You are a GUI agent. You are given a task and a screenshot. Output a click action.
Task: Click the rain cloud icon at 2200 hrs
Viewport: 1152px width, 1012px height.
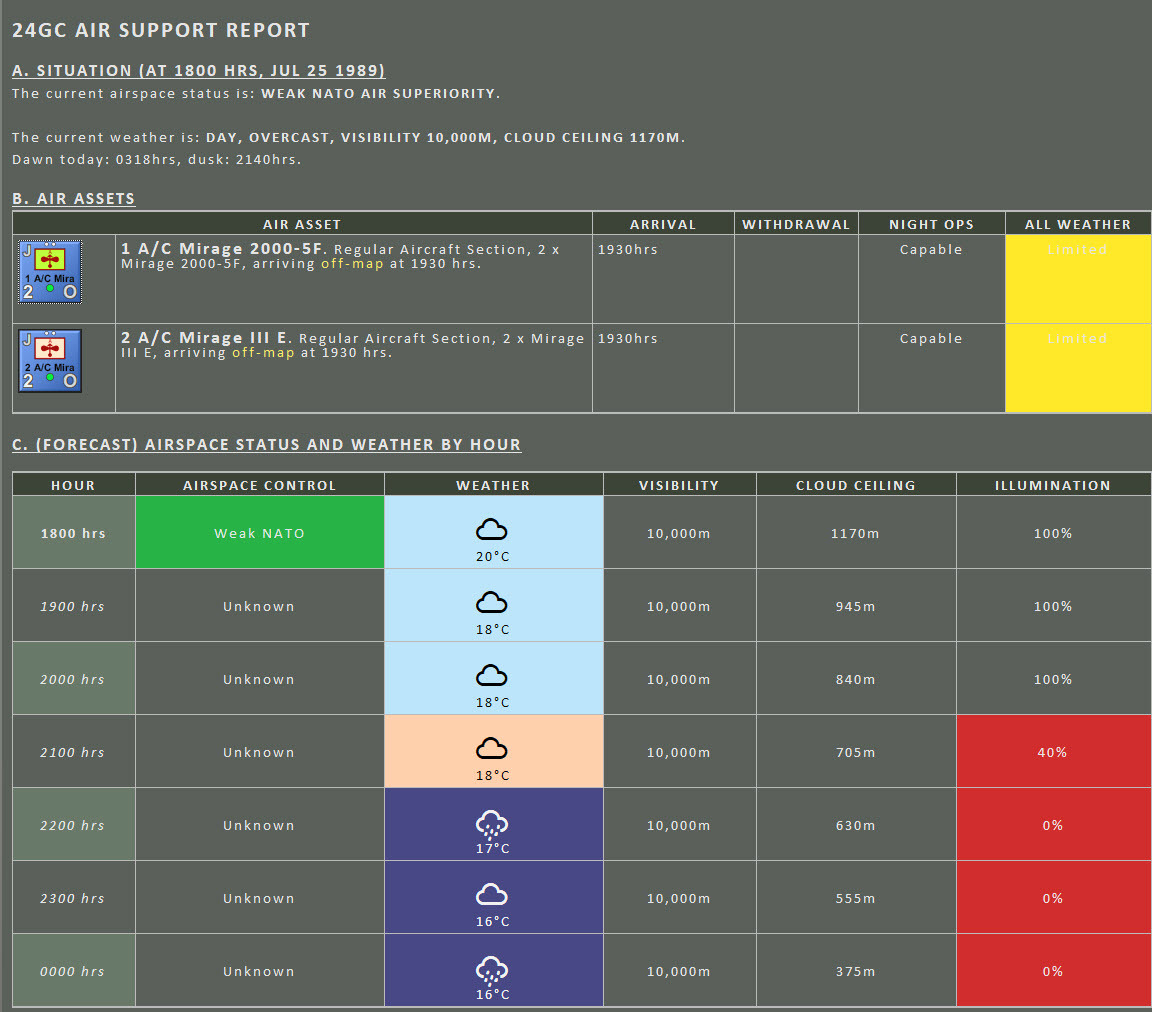492,824
